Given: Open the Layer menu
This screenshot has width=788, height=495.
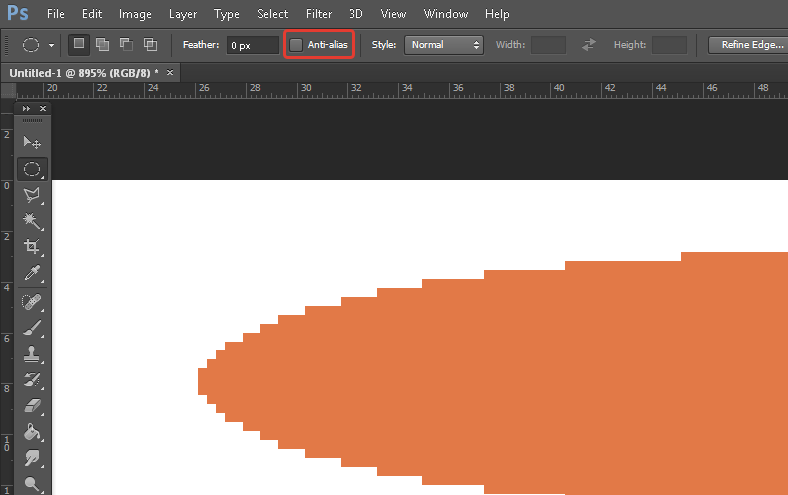Looking at the screenshot, I should click(x=183, y=14).
